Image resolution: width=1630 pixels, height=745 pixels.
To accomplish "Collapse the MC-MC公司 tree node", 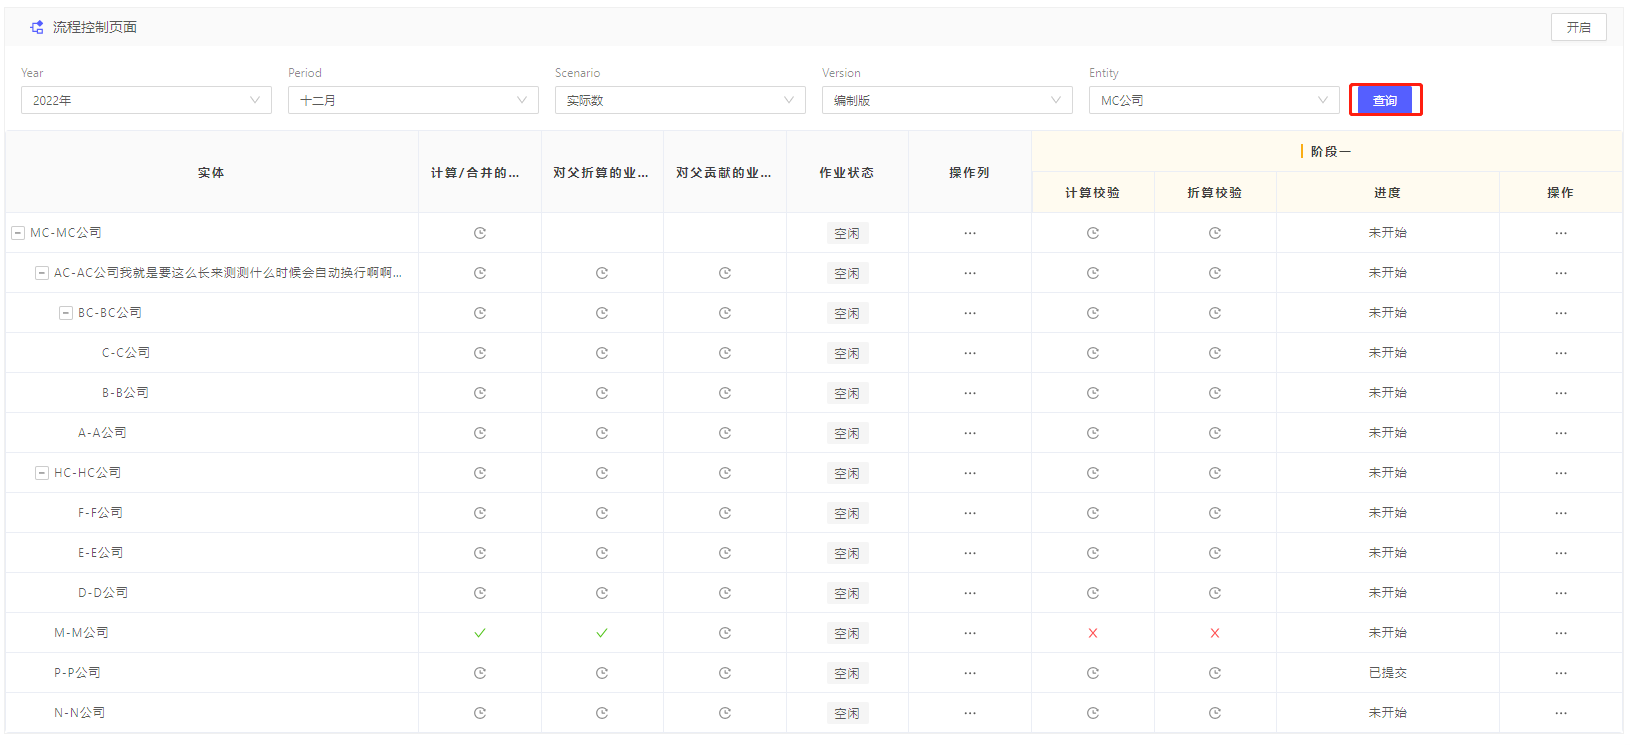I will tap(18, 233).
